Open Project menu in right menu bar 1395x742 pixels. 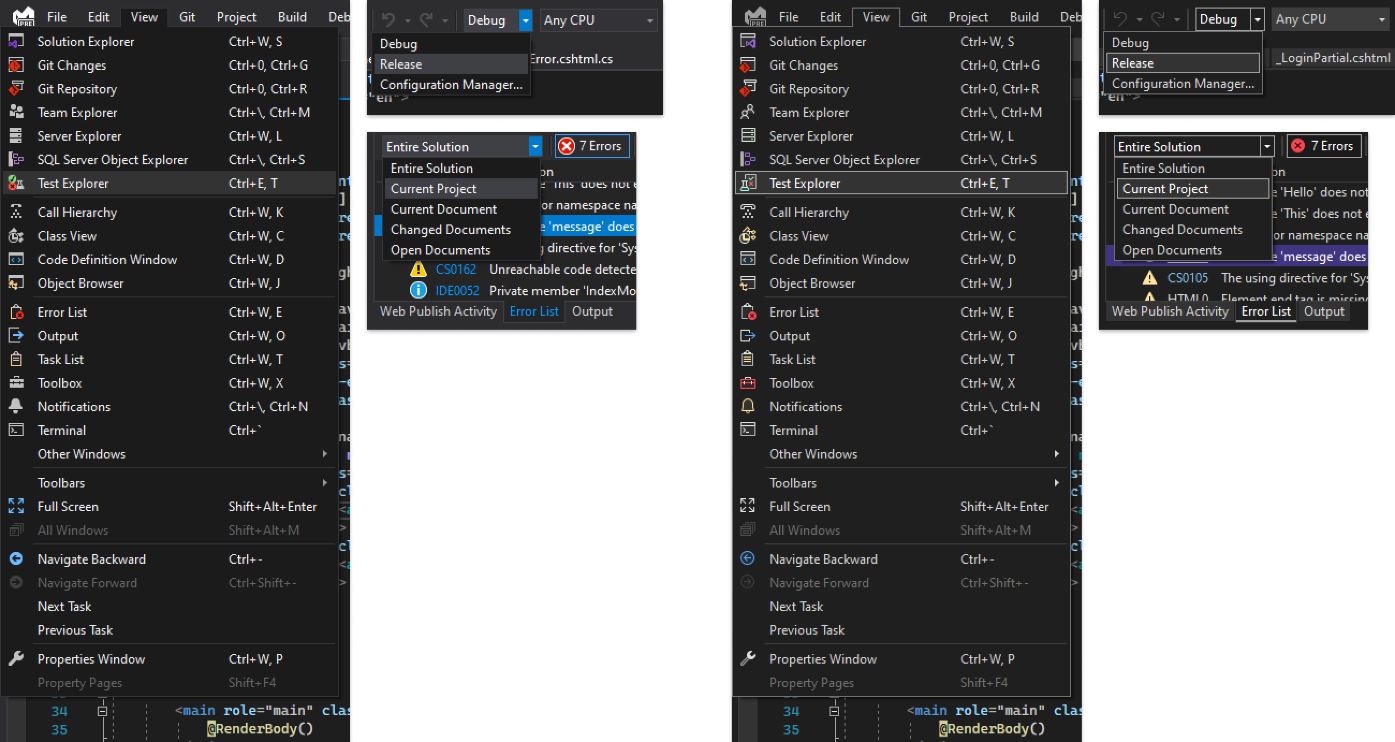(968, 17)
